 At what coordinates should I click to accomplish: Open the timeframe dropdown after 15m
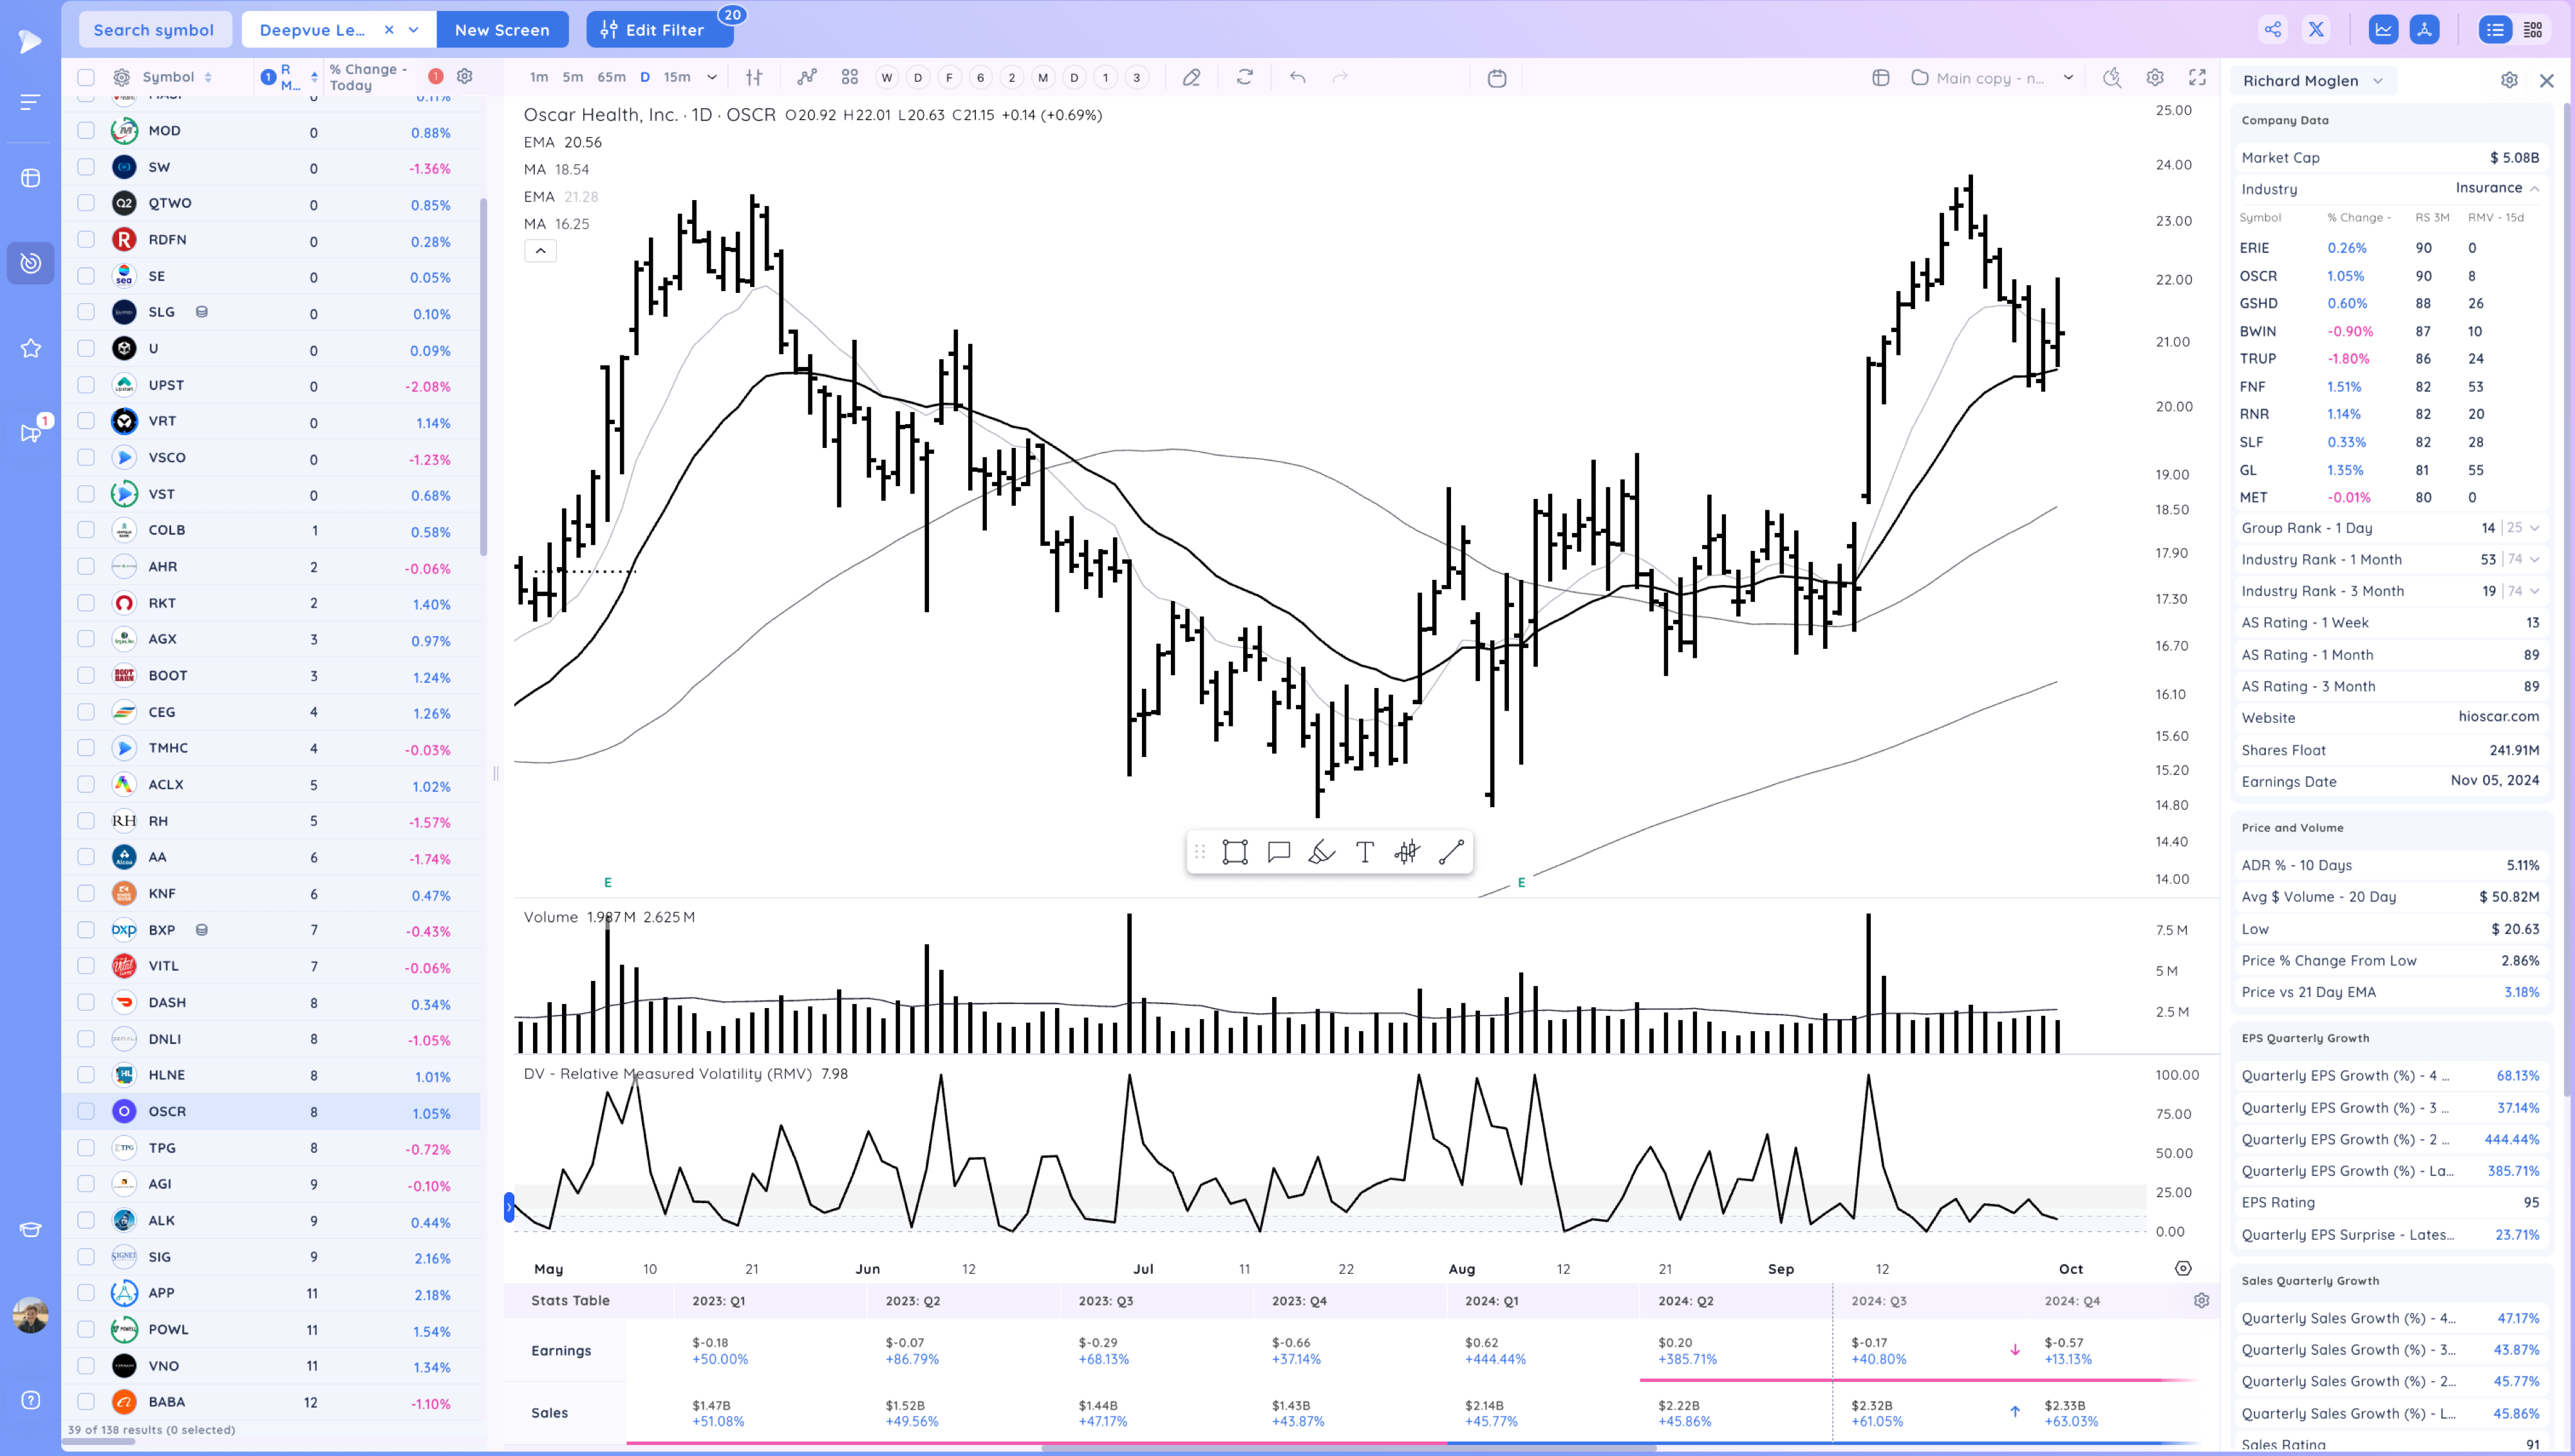pyautogui.click(x=712, y=77)
